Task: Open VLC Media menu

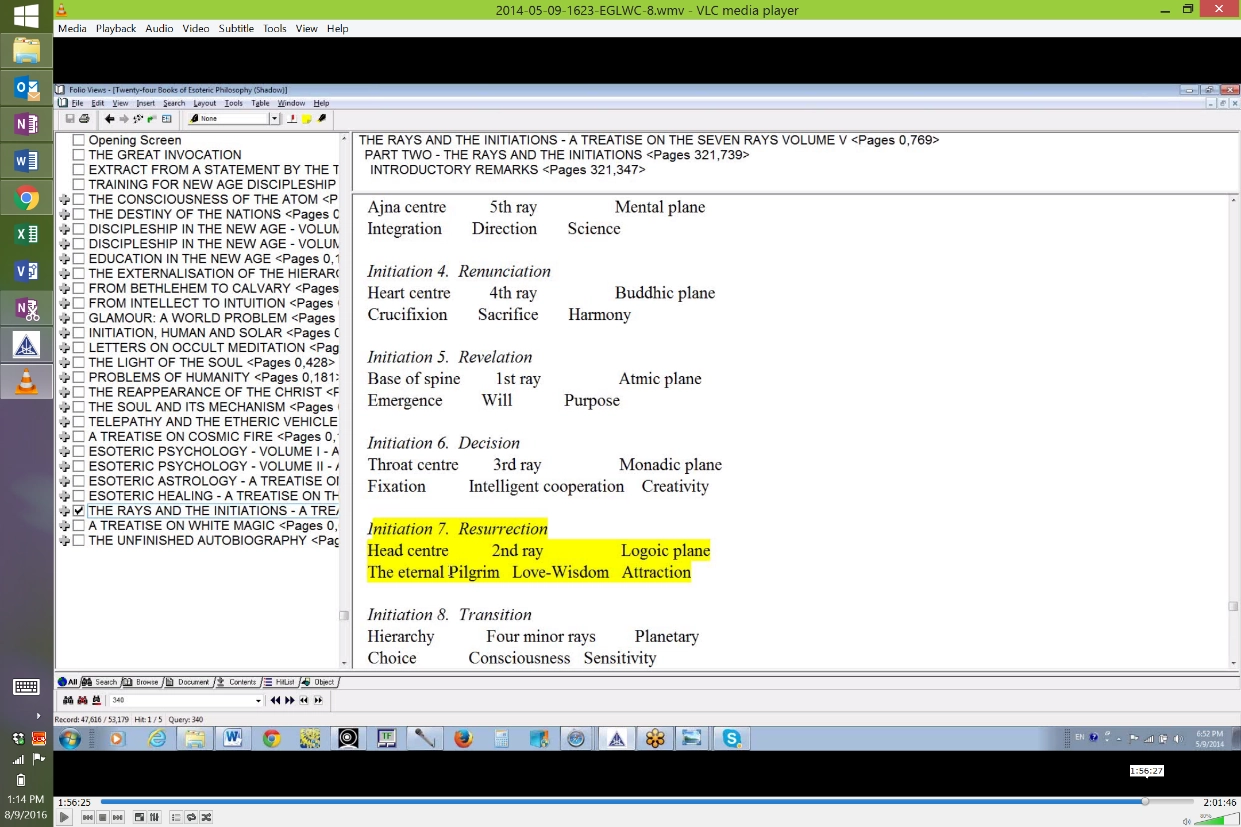Action: [72, 28]
